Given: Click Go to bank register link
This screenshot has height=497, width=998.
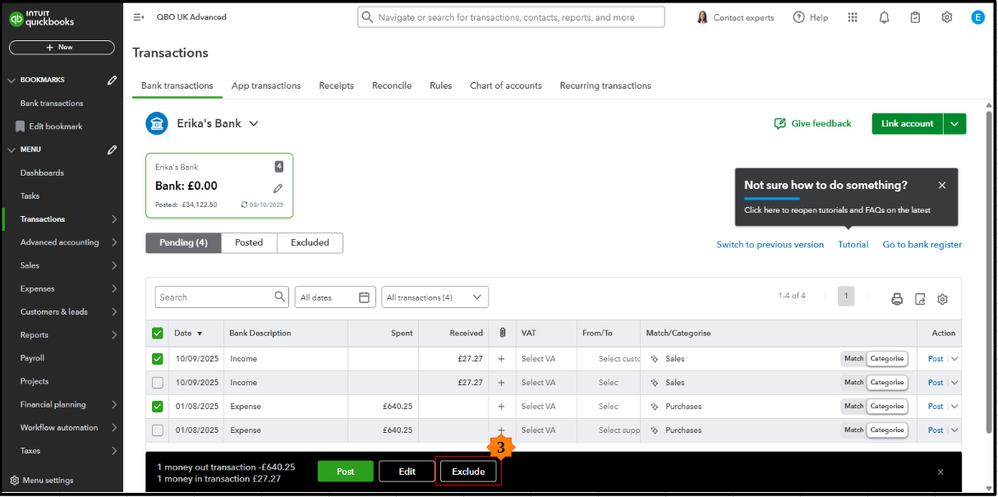Looking at the screenshot, I should 922,244.
